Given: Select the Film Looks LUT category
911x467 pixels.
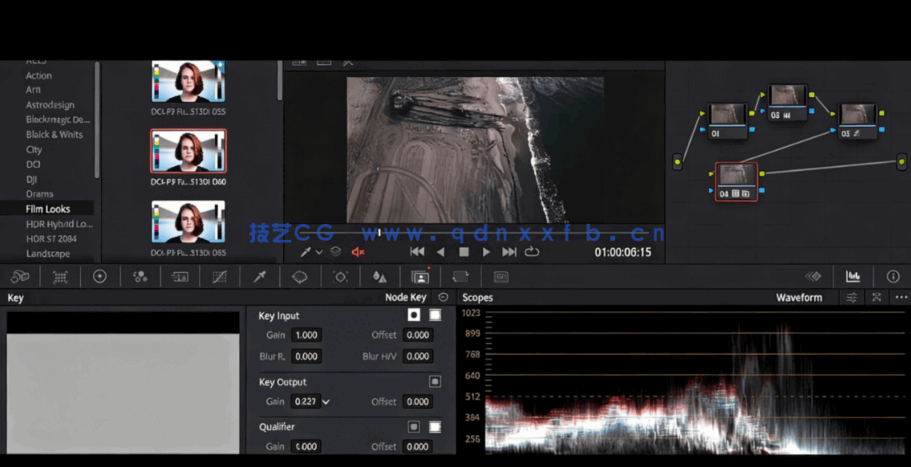Looking at the screenshot, I should click(x=48, y=209).
